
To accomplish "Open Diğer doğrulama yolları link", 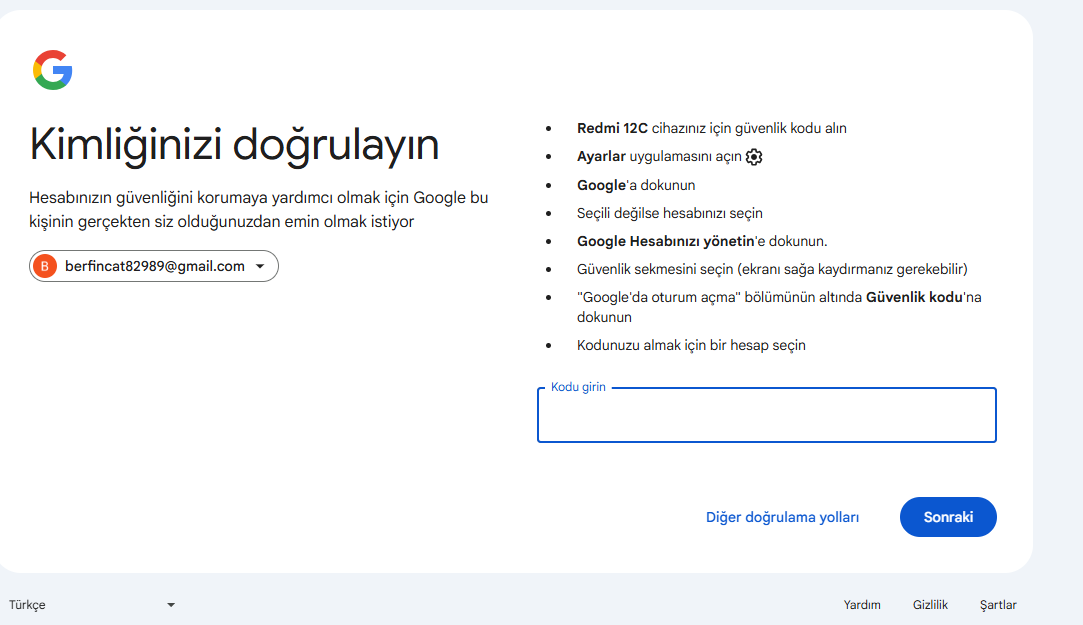I will tap(782, 517).
